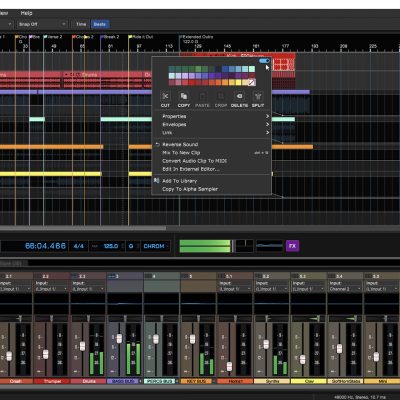Click the reverse arrow icon beside Reverse Sound
Viewport: 400px width, 400px height.
pyautogui.click(x=157, y=144)
